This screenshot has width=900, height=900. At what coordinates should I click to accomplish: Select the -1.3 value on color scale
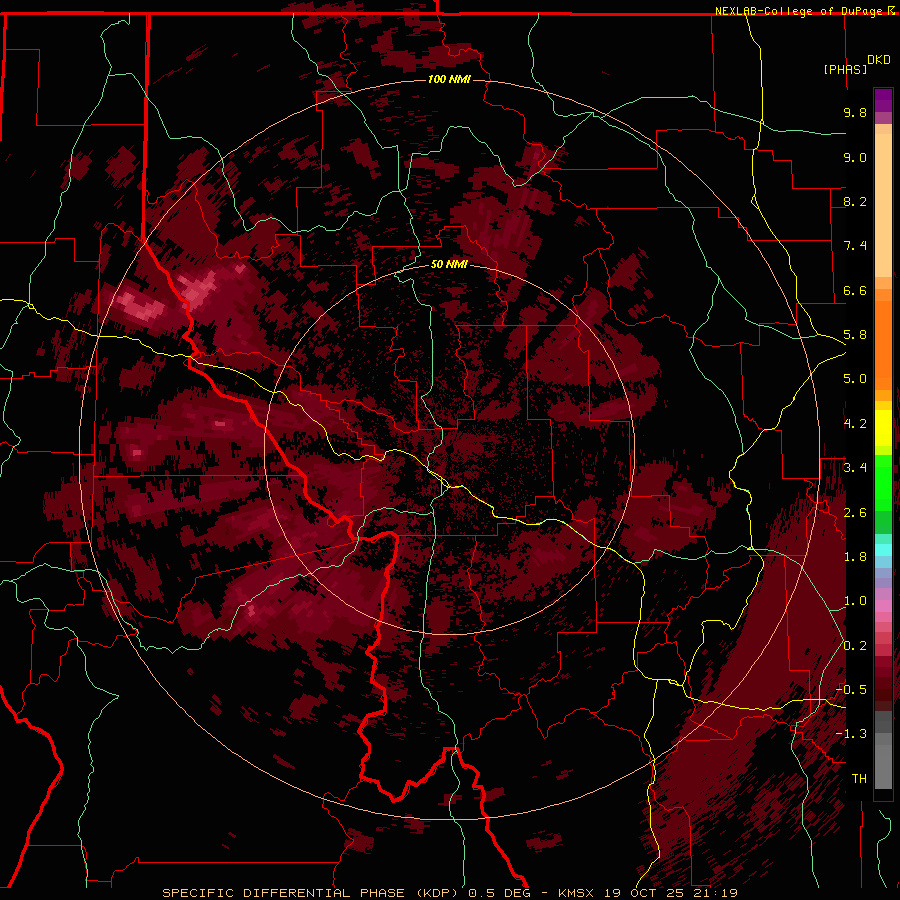852,734
